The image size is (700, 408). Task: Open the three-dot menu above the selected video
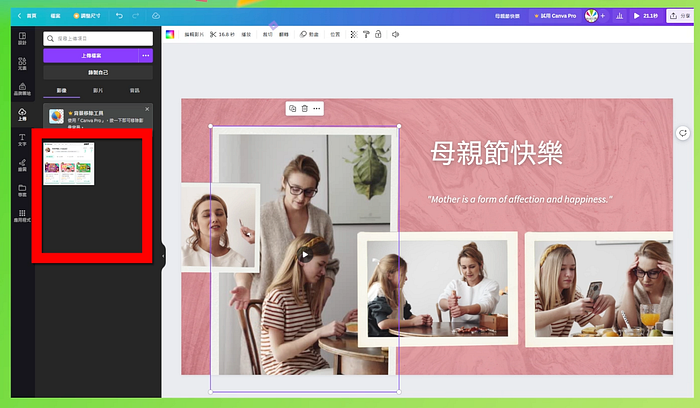pyautogui.click(x=317, y=108)
